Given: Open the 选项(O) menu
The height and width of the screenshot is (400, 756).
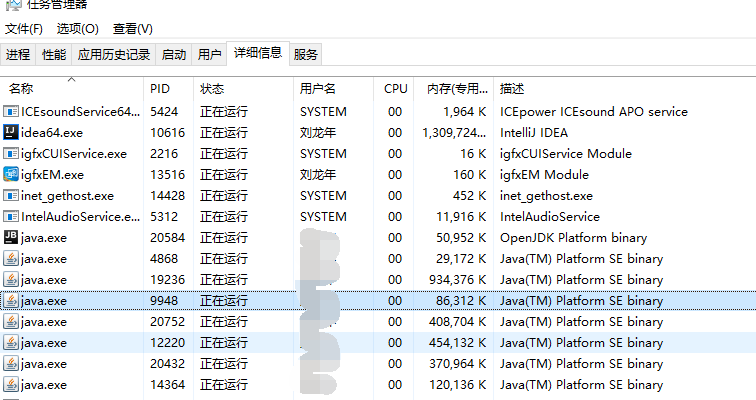Looking at the screenshot, I should click(77, 29).
